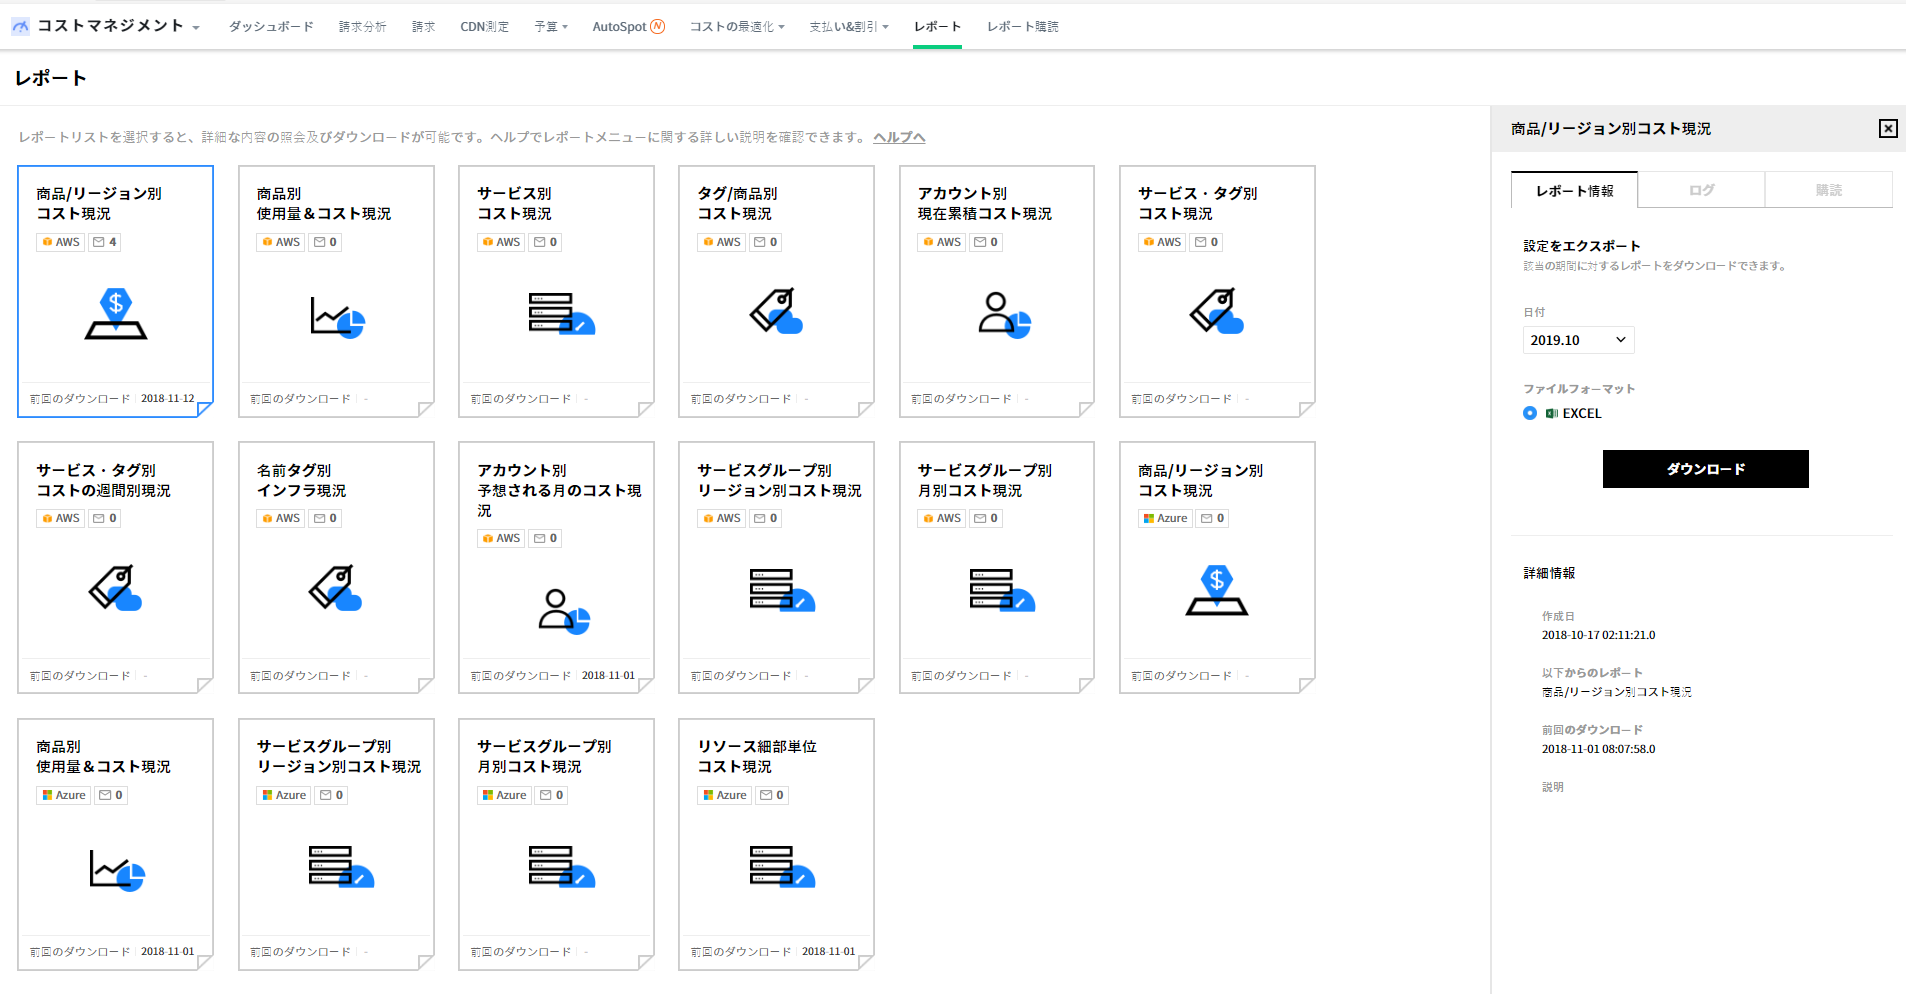Follow the ヘルプへ link

click(x=899, y=137)
